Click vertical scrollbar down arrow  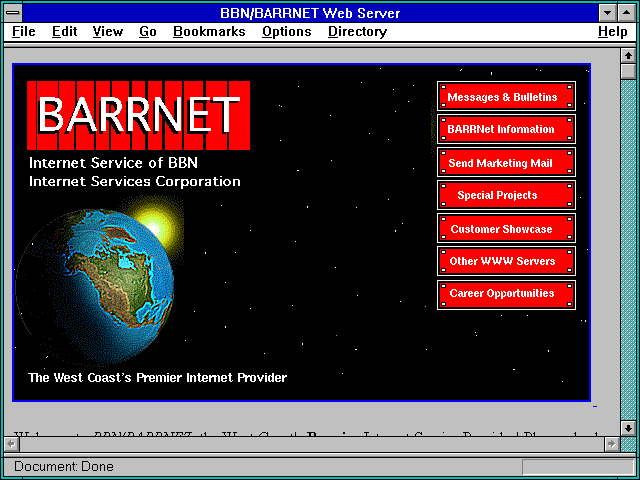[628, 428]
